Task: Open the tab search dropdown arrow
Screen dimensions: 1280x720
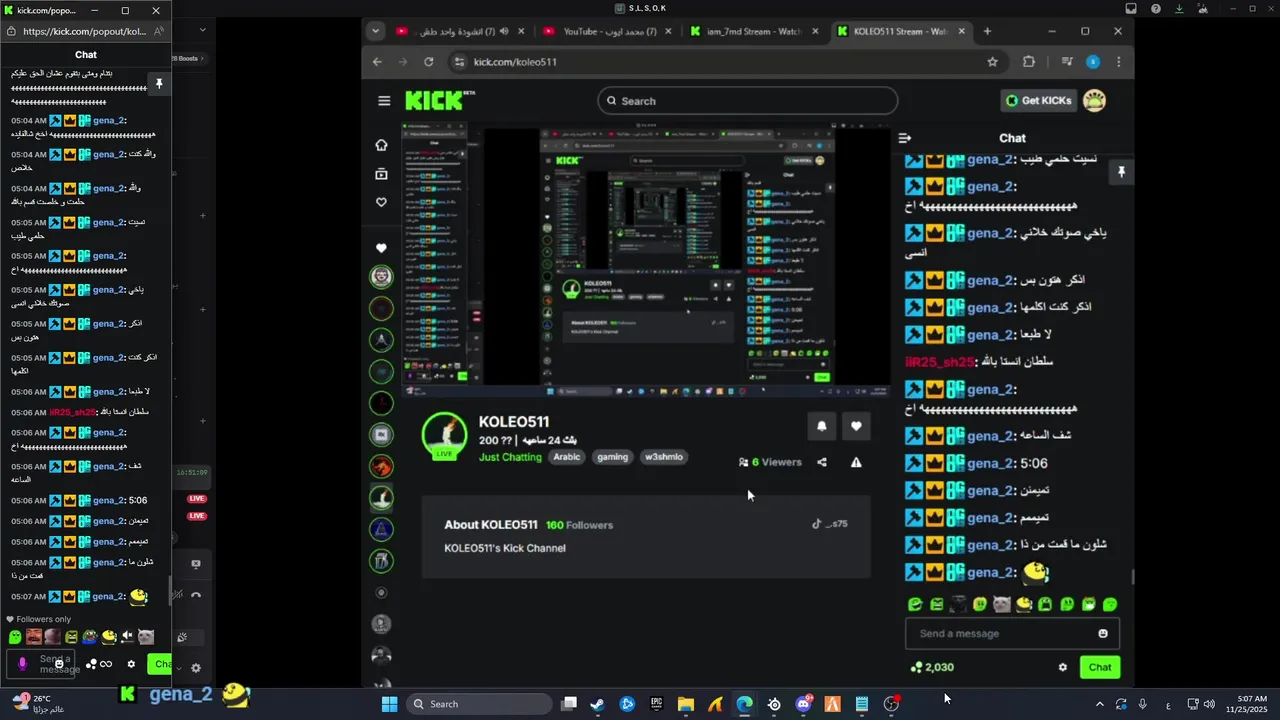Action: click(375, 31)
